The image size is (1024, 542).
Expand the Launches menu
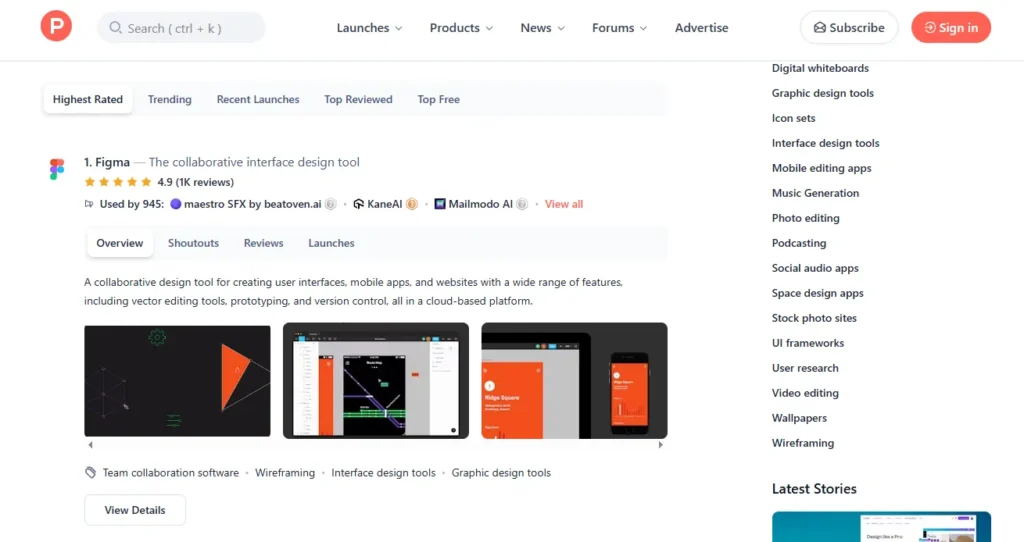pos(369,28)
